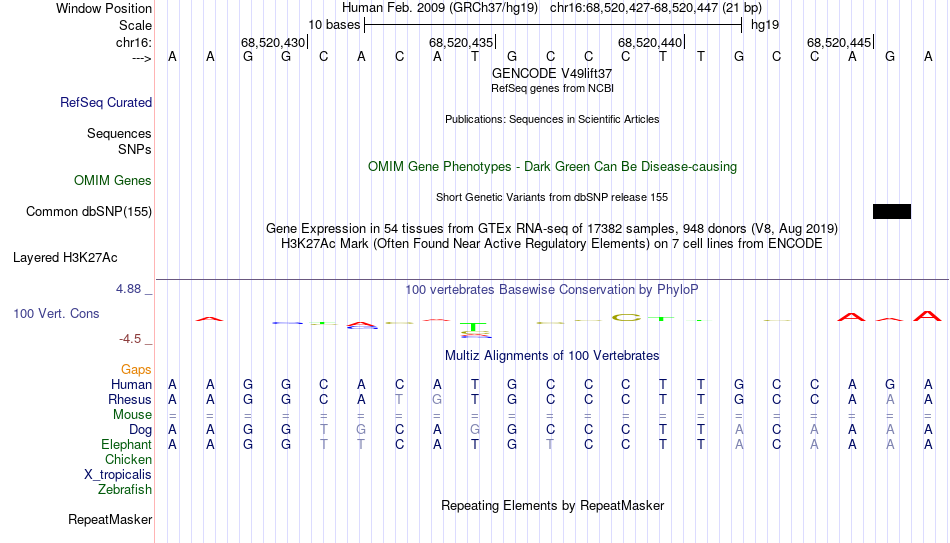
Task: Click Repeating Elements by RepeatMasker title
Action: (x=552, y=505)
